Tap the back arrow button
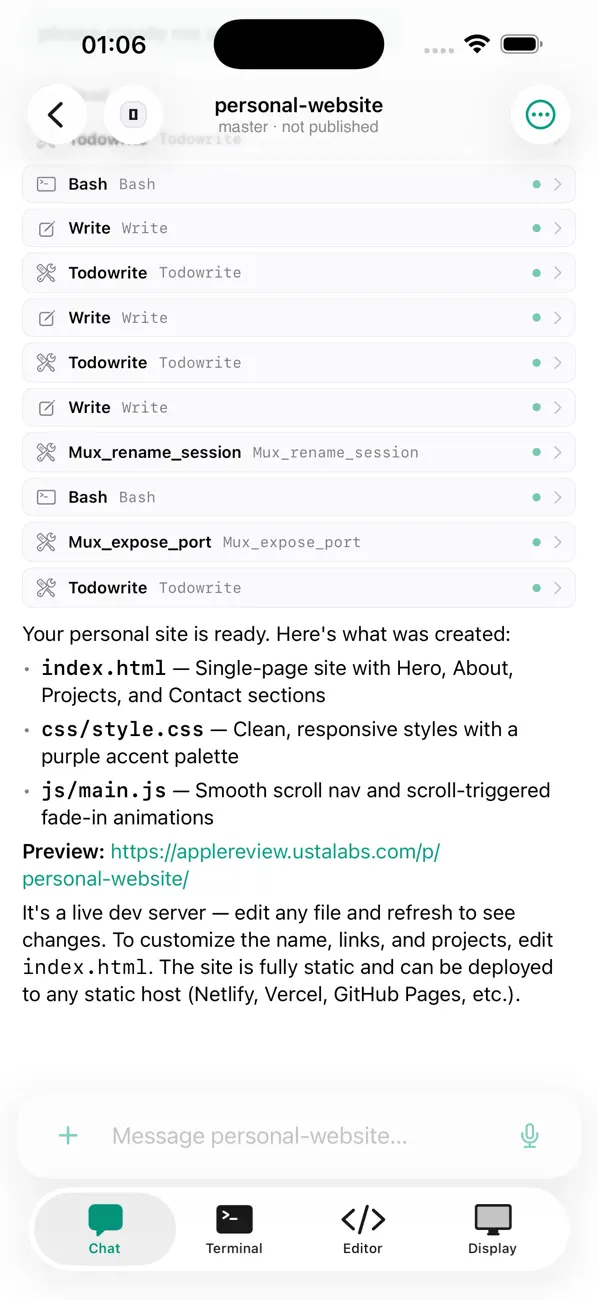 pyautogui.click(x=56, y=115)
